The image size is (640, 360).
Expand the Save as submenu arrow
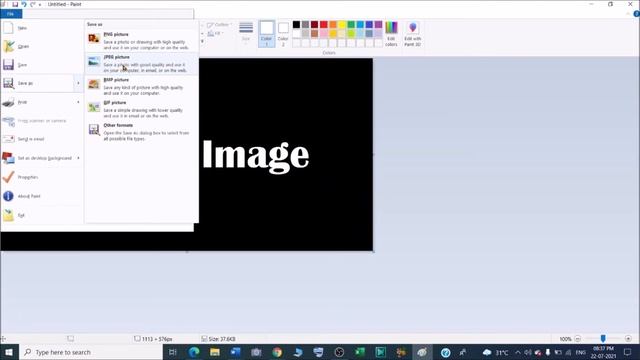tap(78, 83)
